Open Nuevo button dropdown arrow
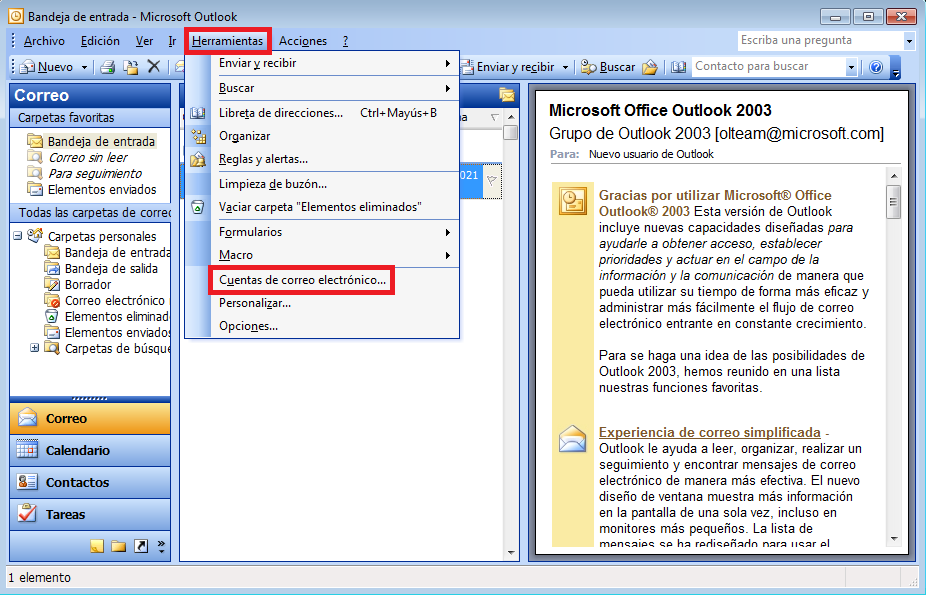926x595 pixels. click(x=84, y=67)
